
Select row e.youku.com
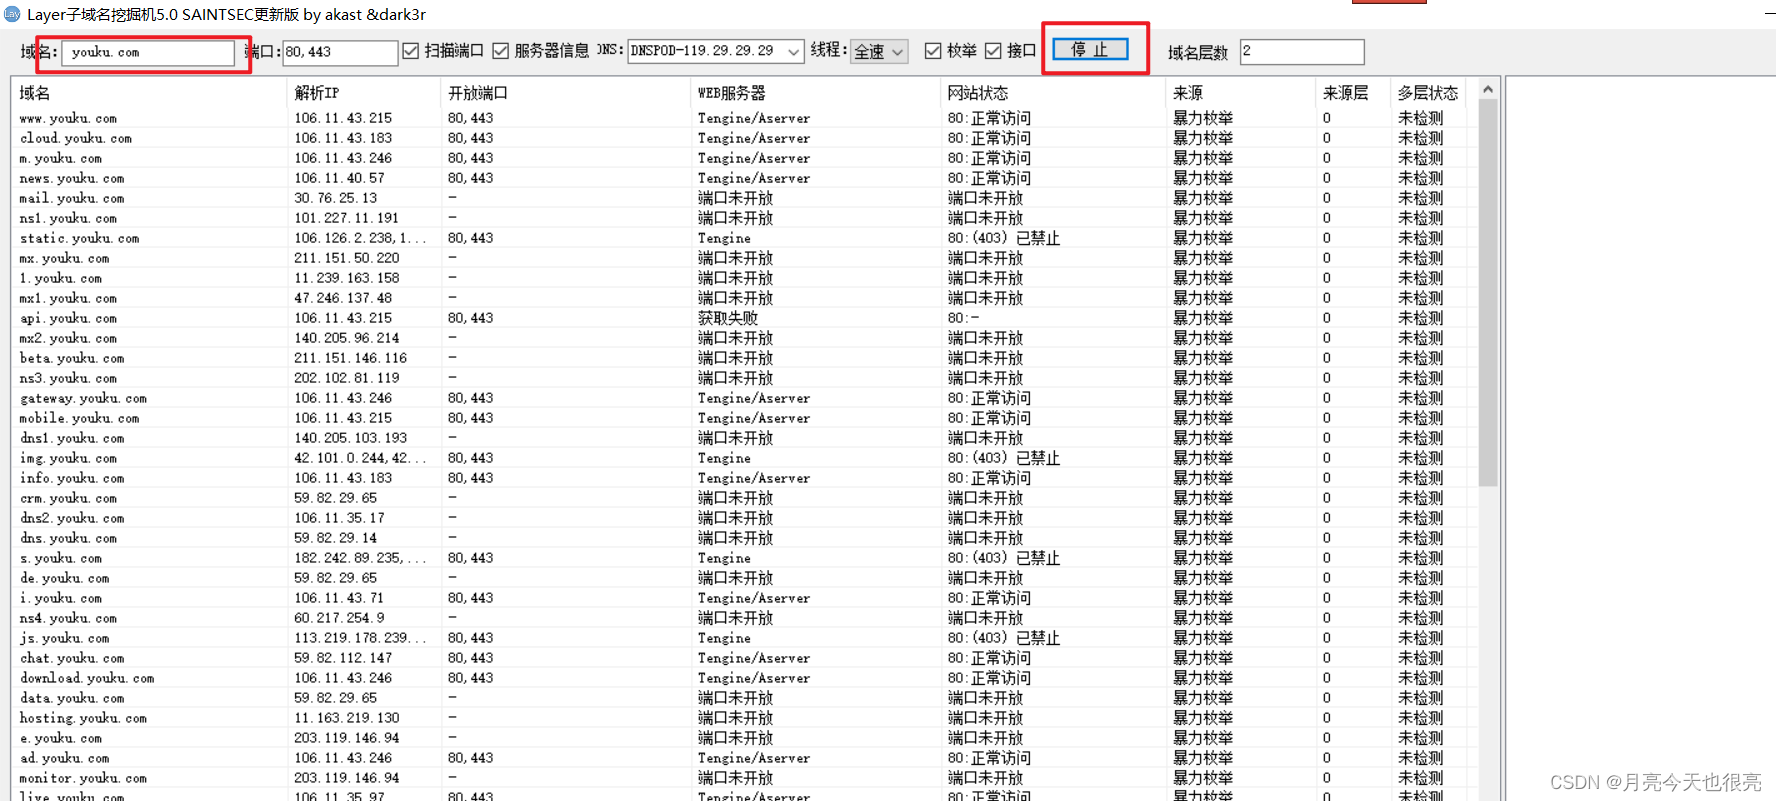pyautogui.click(x=745, y=738)
